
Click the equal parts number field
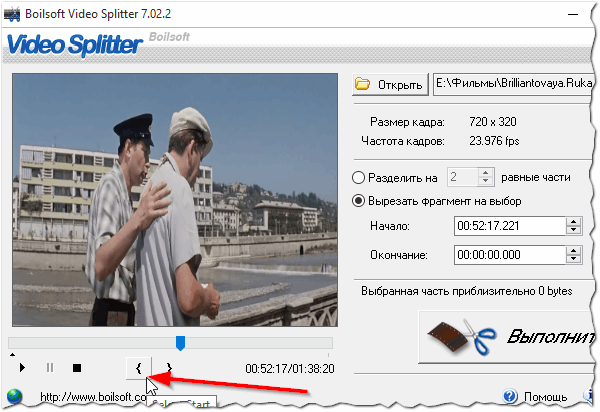coord(463,177)
